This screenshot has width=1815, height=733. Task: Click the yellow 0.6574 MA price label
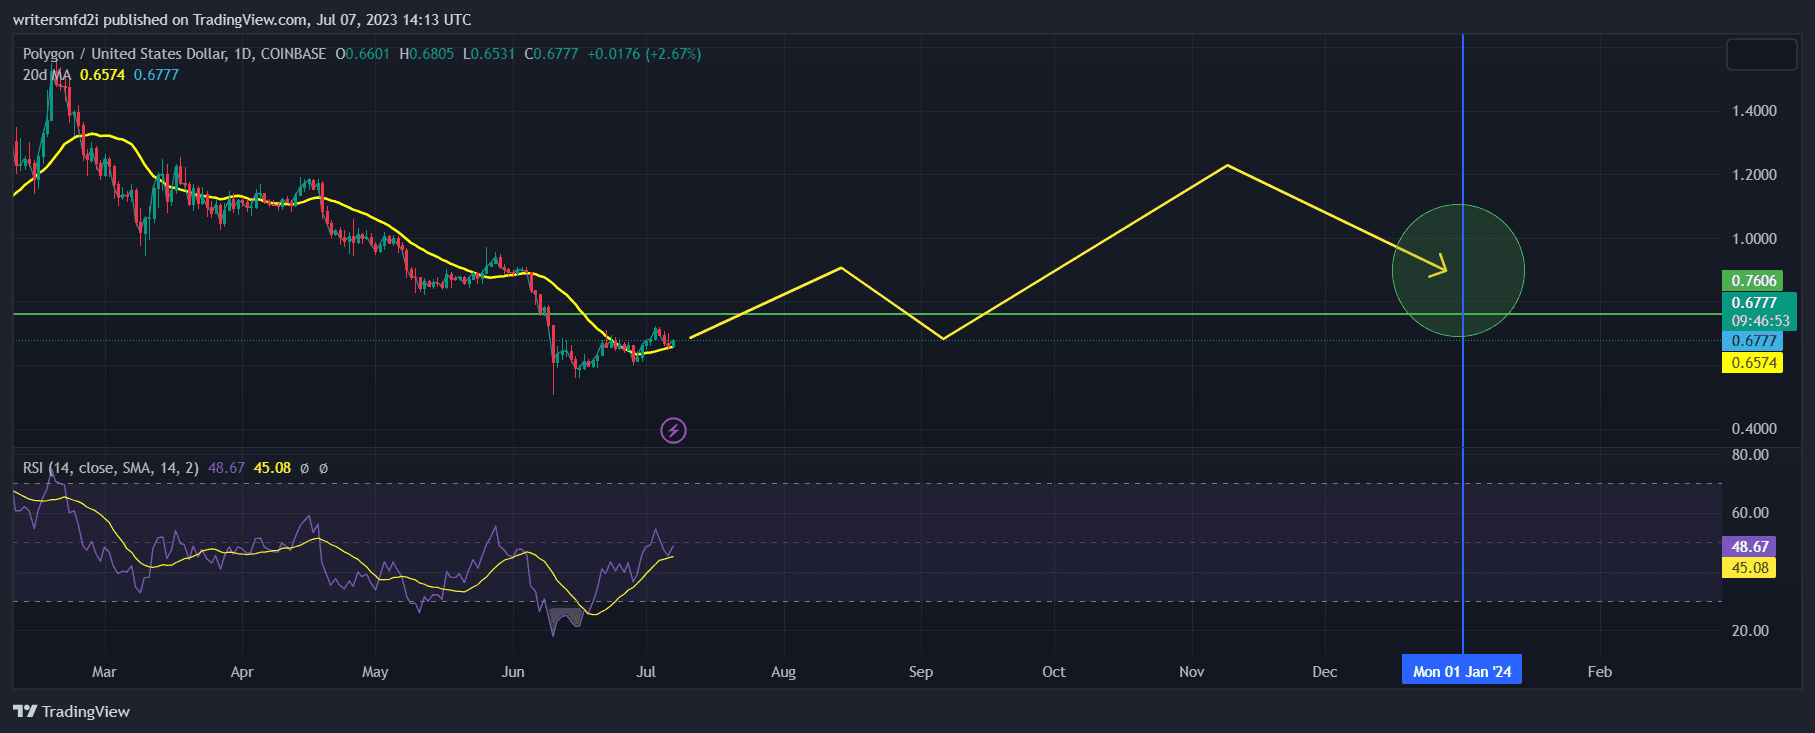click(x=1753, y=363)
